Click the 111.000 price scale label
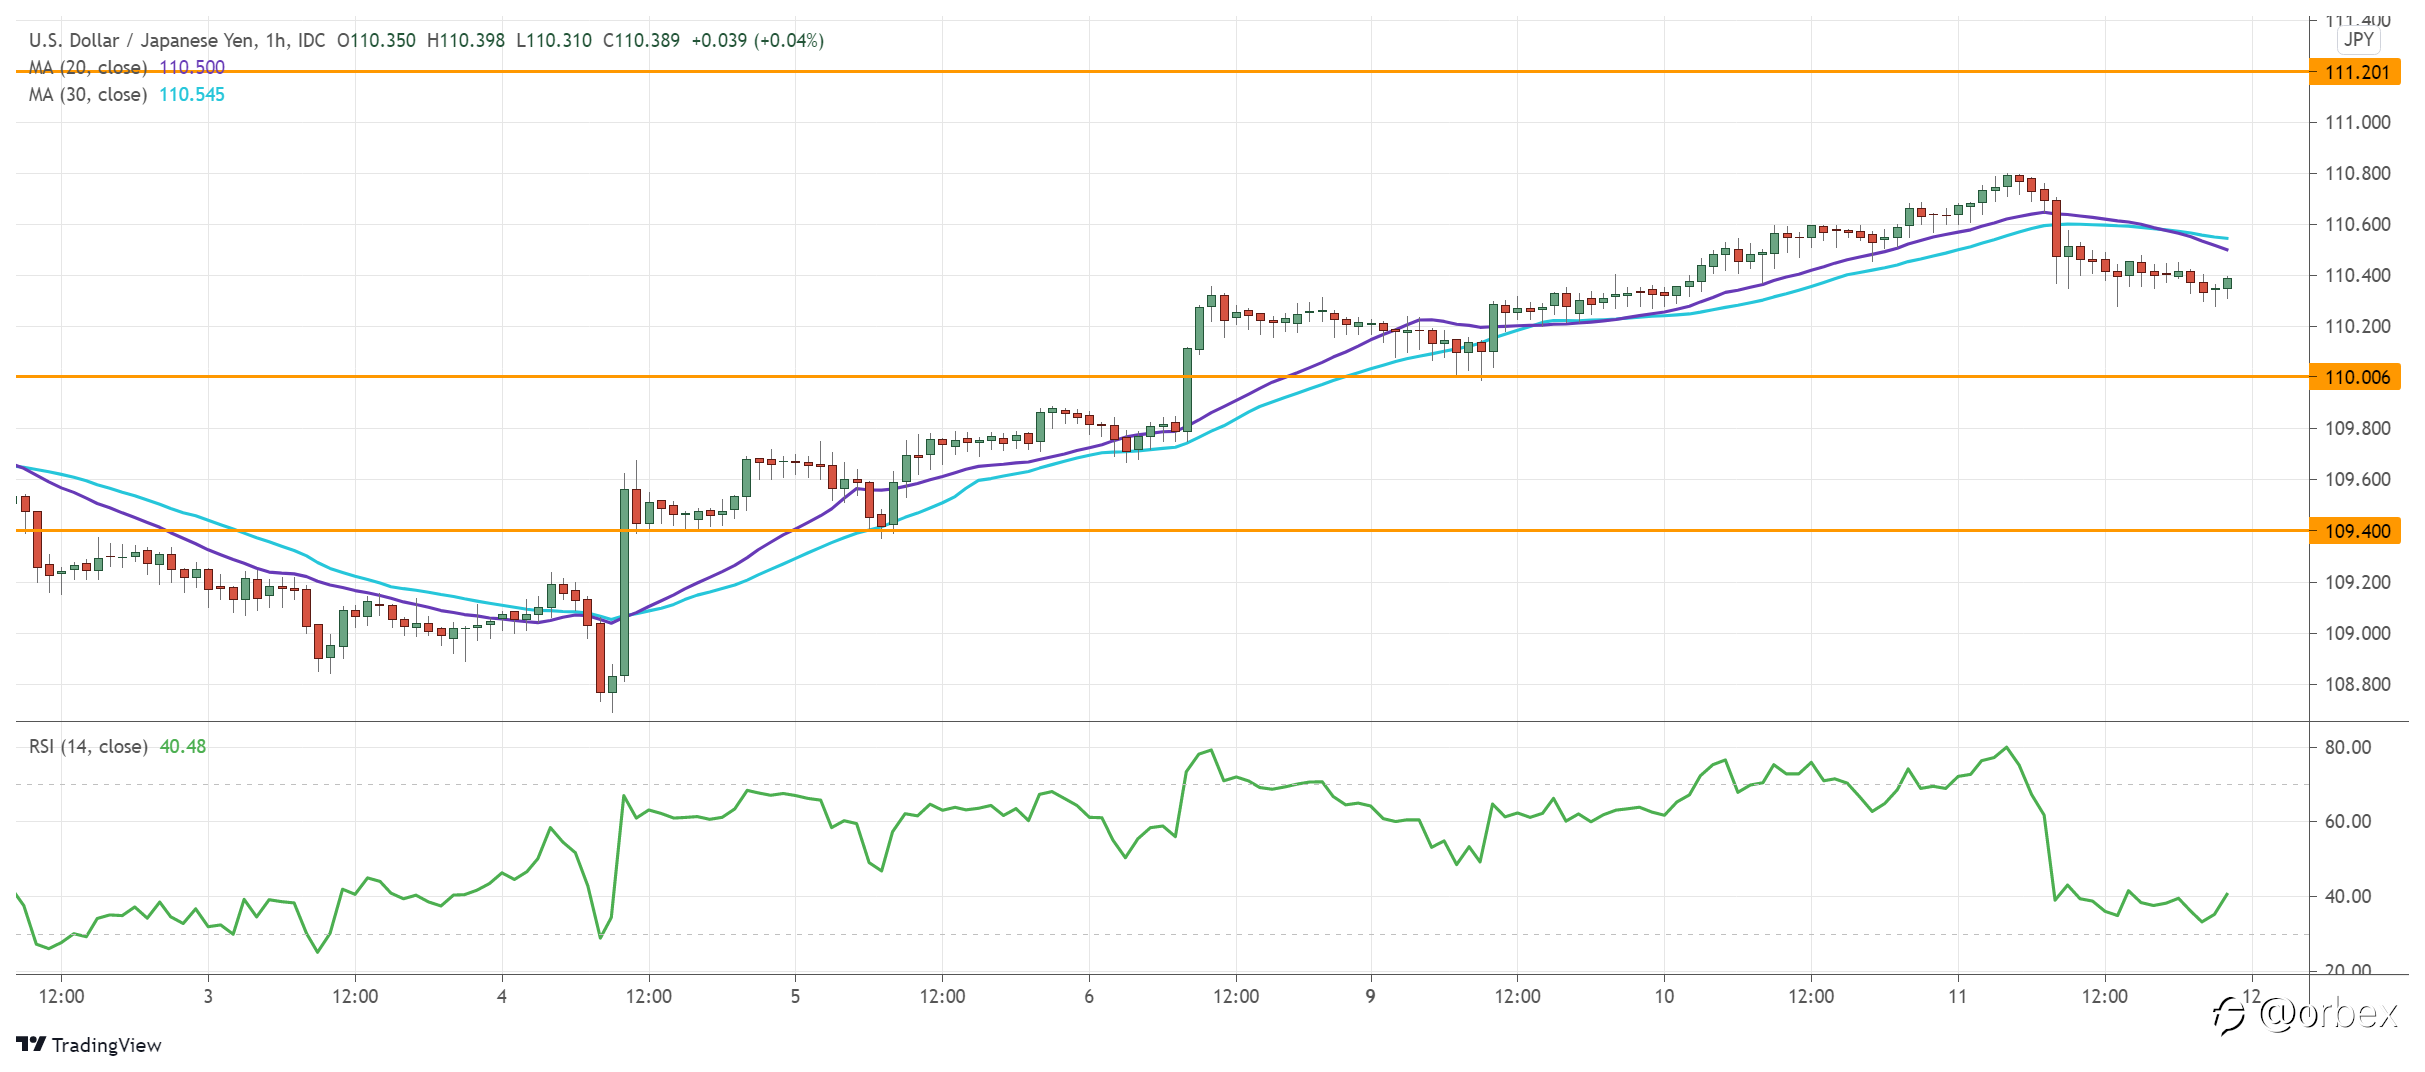 [x=2357, y=122]
